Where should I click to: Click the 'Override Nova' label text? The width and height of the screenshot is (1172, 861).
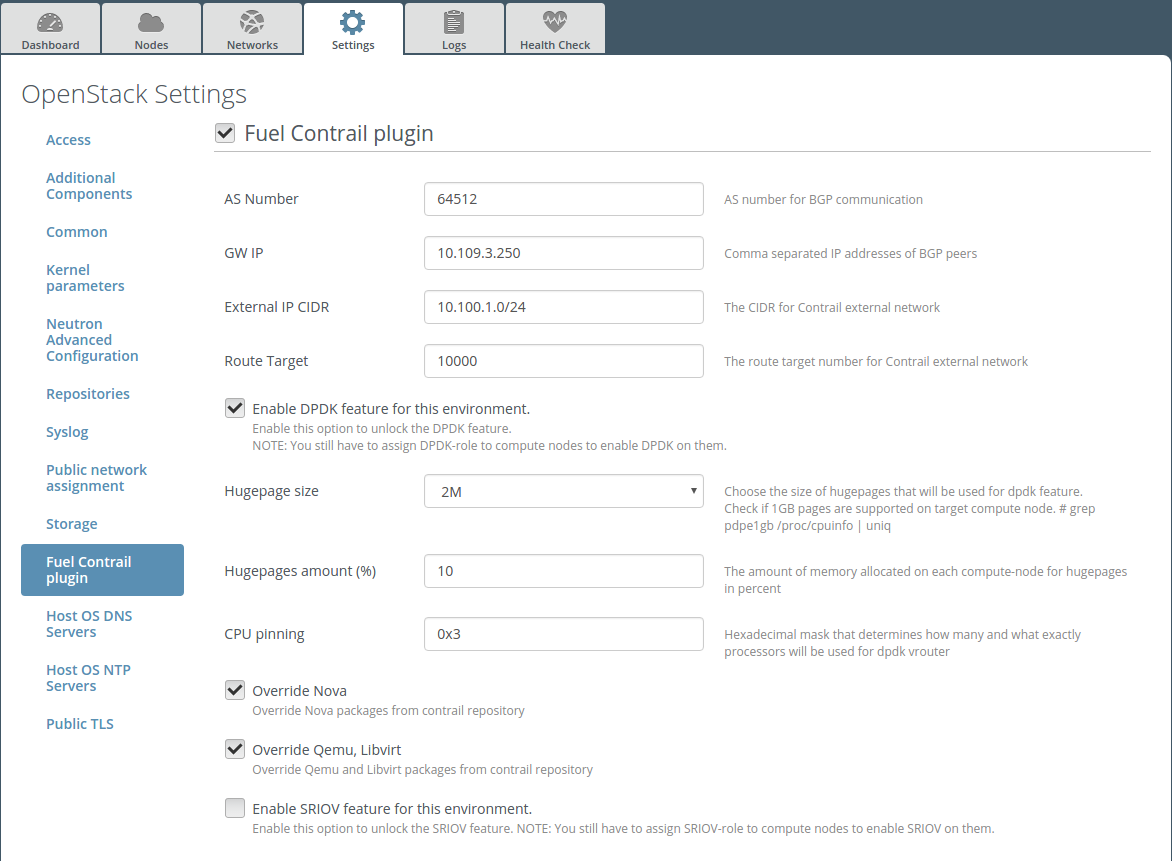299,691
